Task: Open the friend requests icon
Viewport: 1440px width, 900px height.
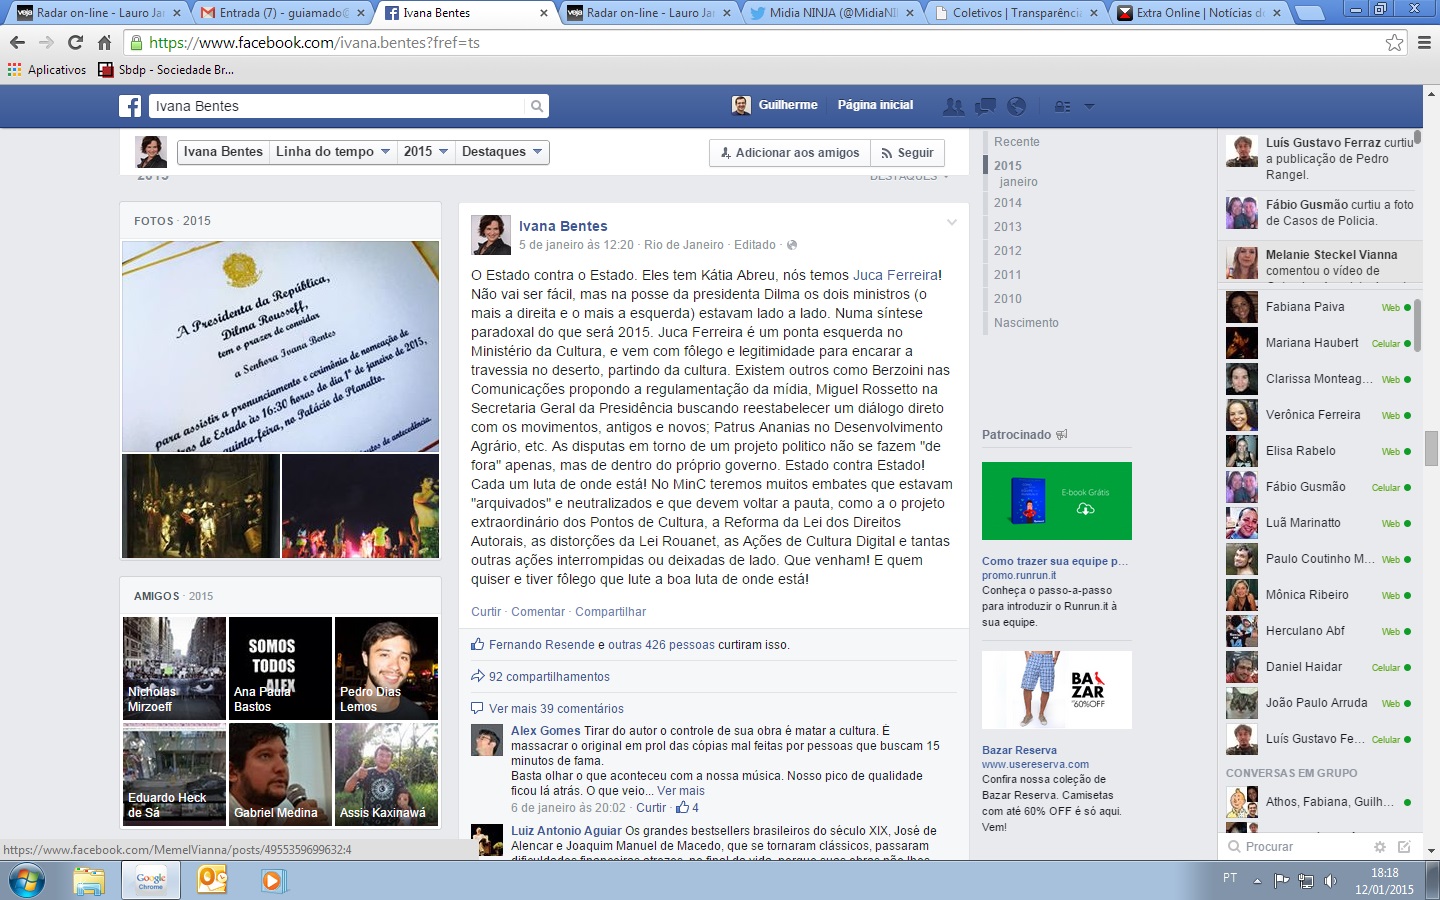Action: click(x=954, y=106)
